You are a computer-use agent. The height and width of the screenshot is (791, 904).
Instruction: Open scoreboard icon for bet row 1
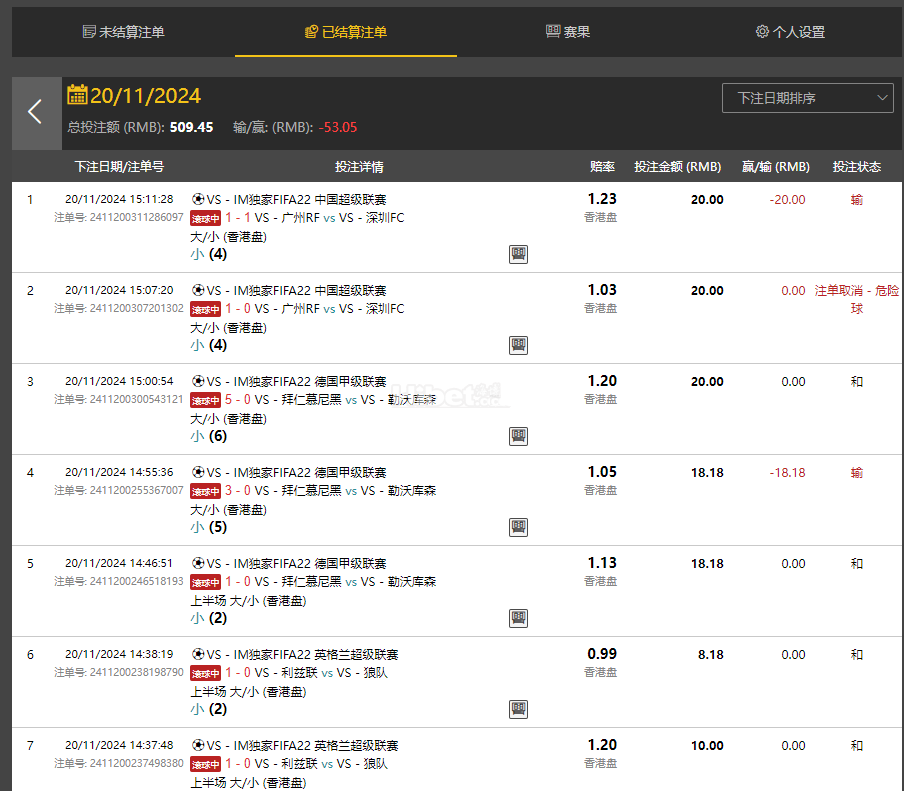point(518,254)
